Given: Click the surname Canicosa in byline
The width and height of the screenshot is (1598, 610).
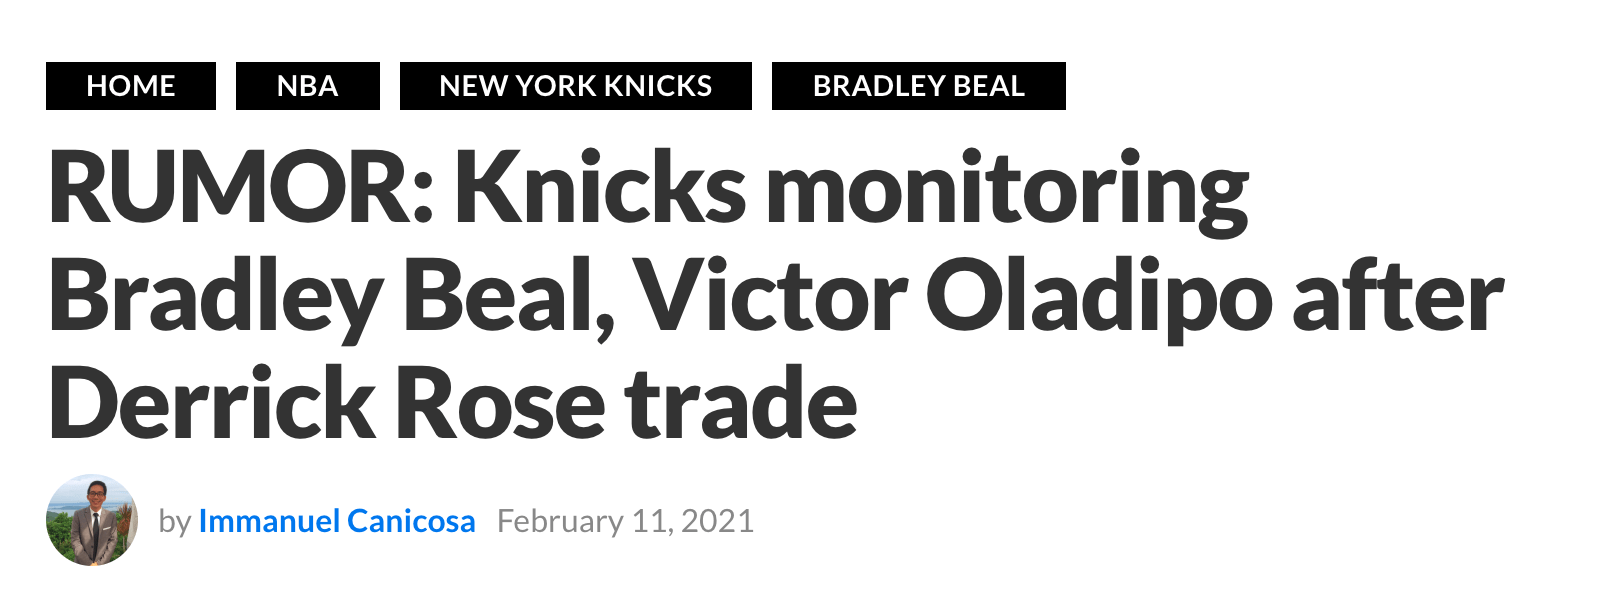Looking at the screenshot, I should (x=411, y=521).
